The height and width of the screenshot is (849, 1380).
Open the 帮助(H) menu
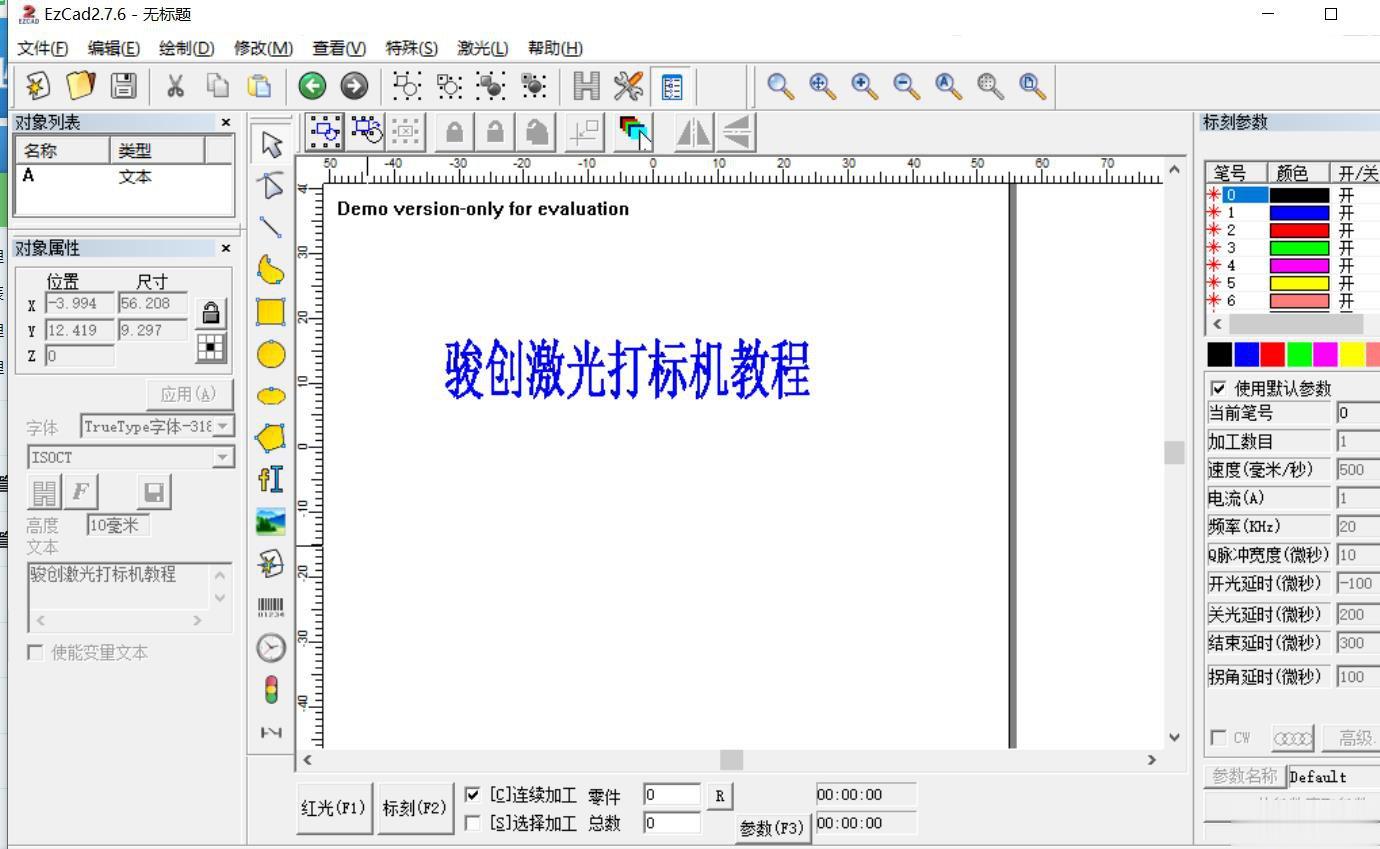coord(555,48)
